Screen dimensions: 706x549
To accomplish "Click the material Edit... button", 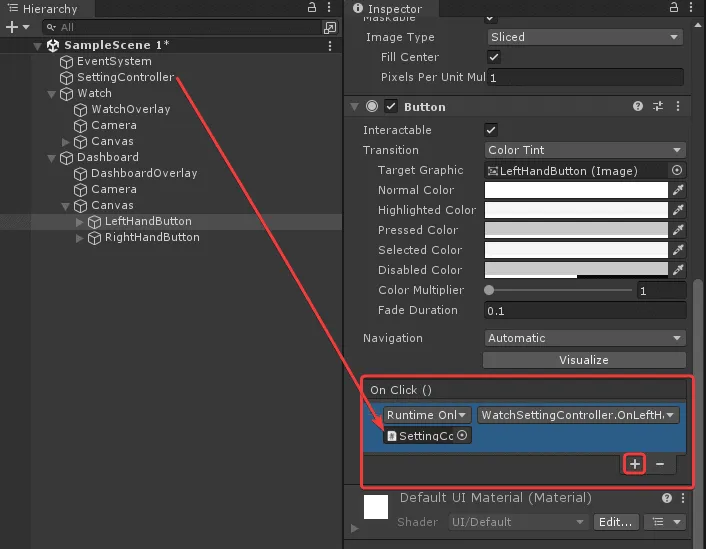I will coord(615,522).
